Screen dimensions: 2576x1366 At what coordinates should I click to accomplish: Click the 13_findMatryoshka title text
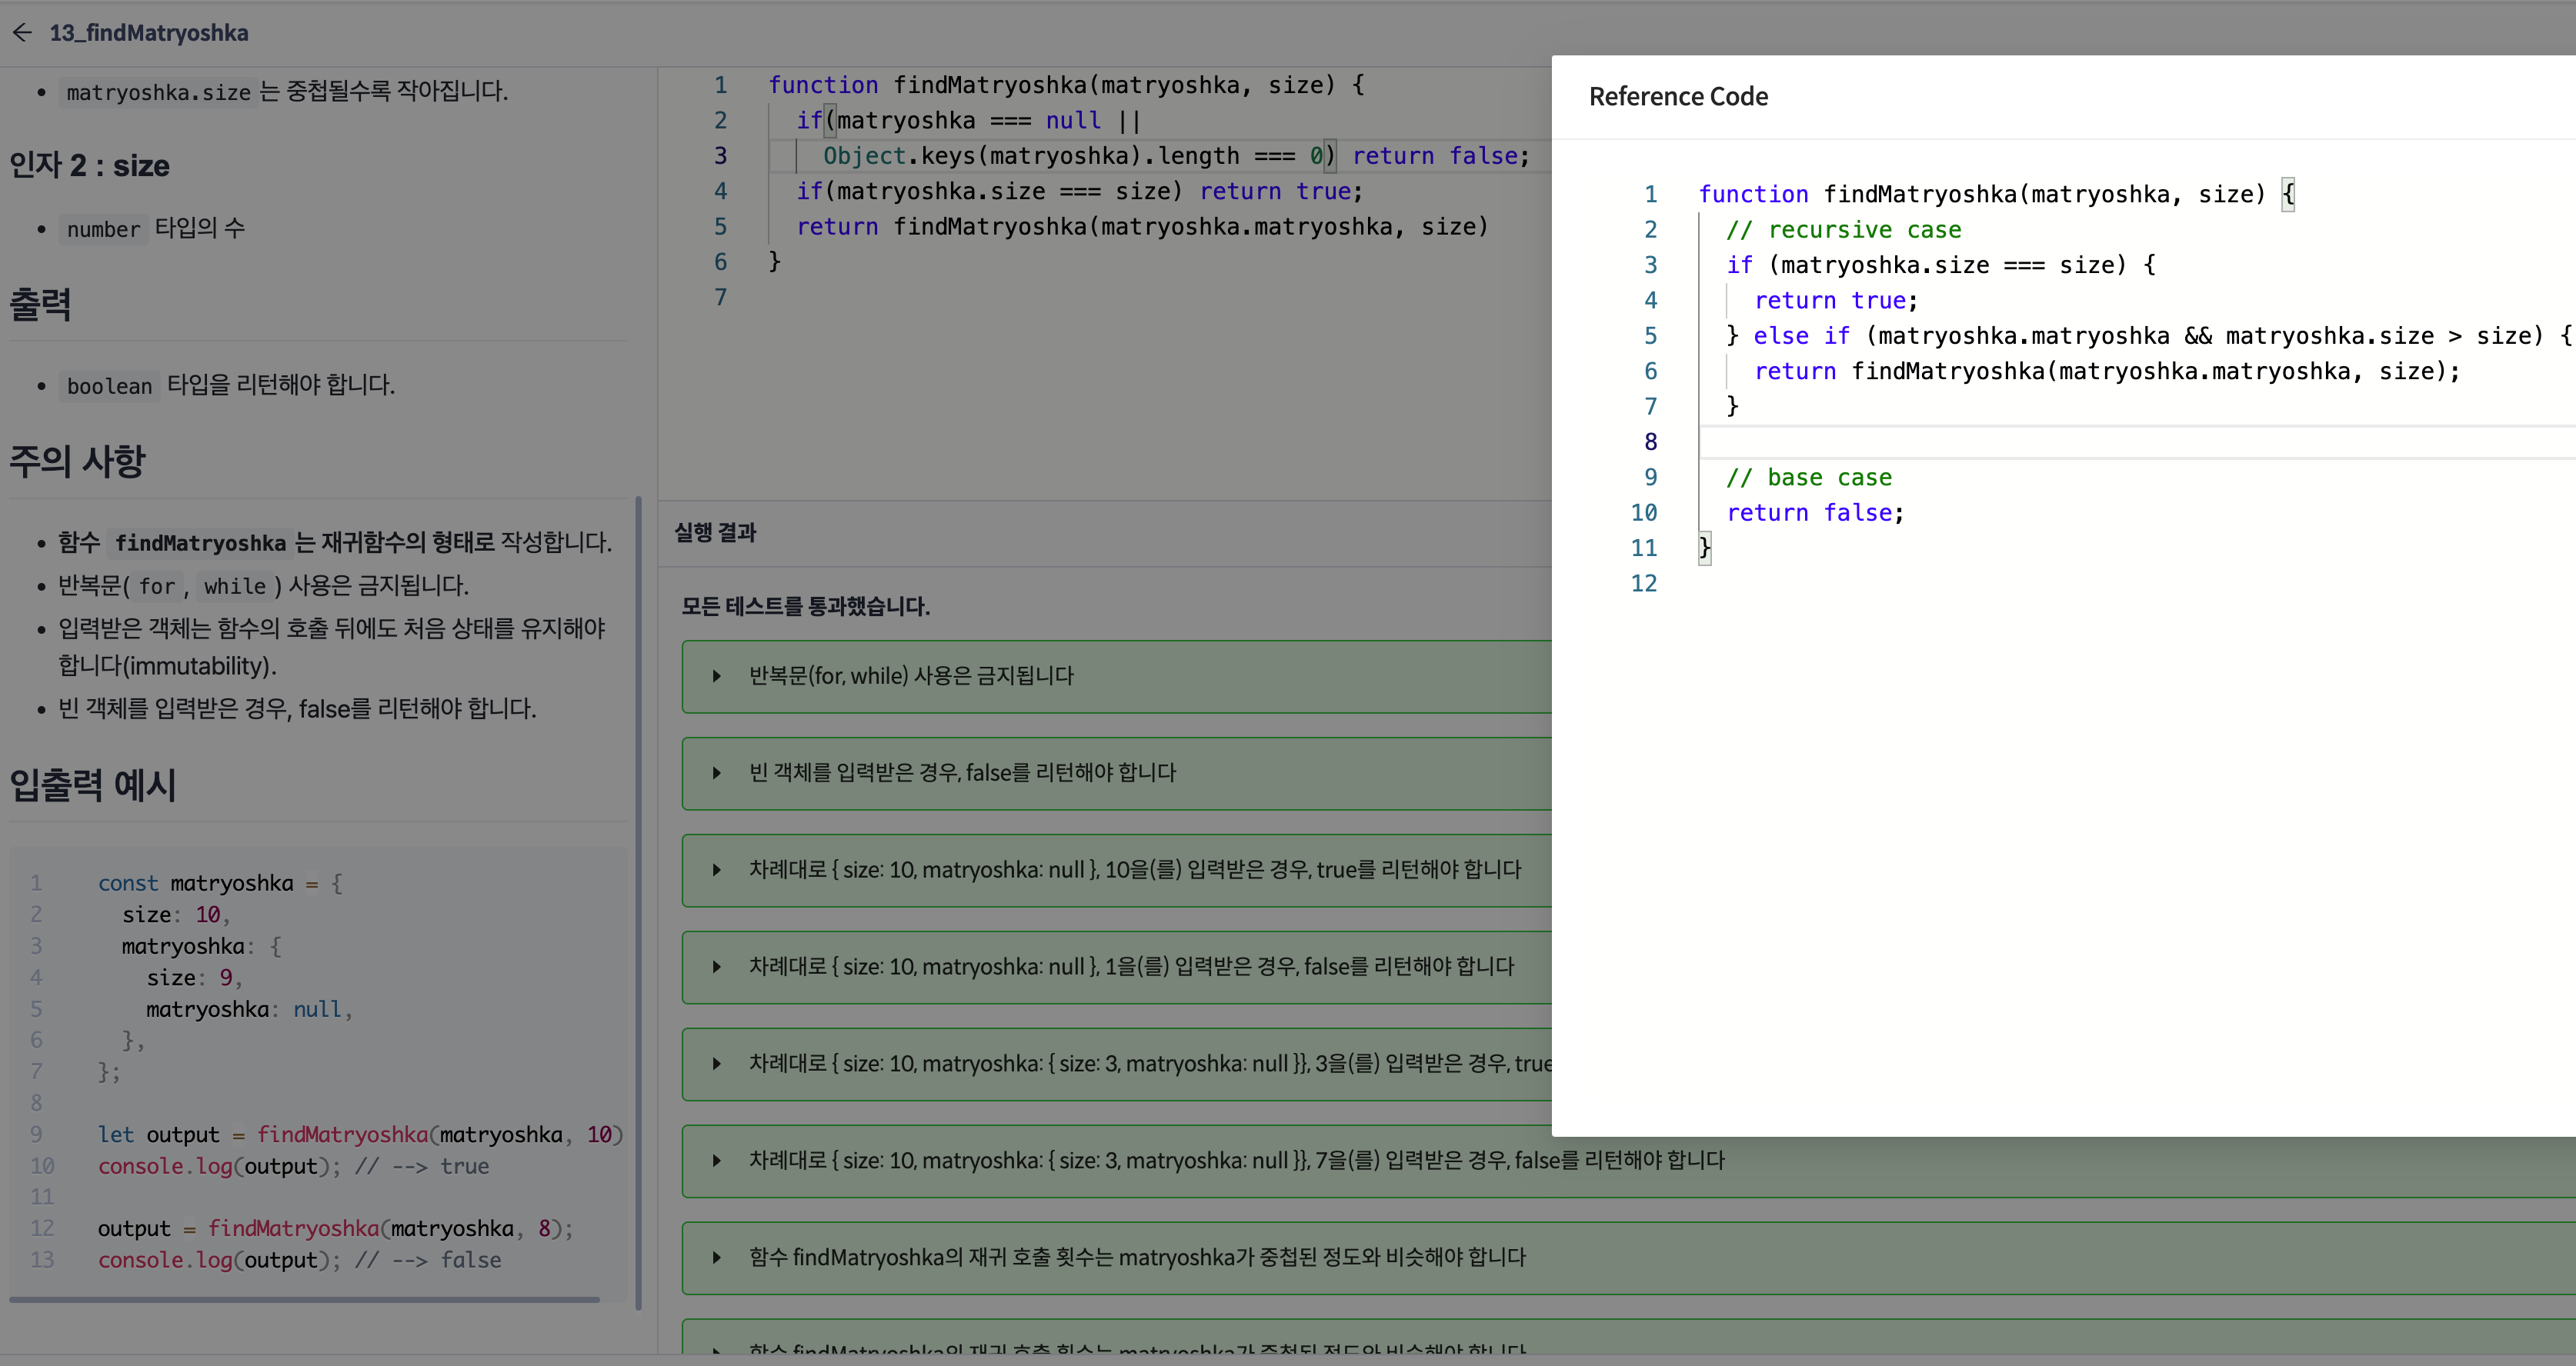149,33
